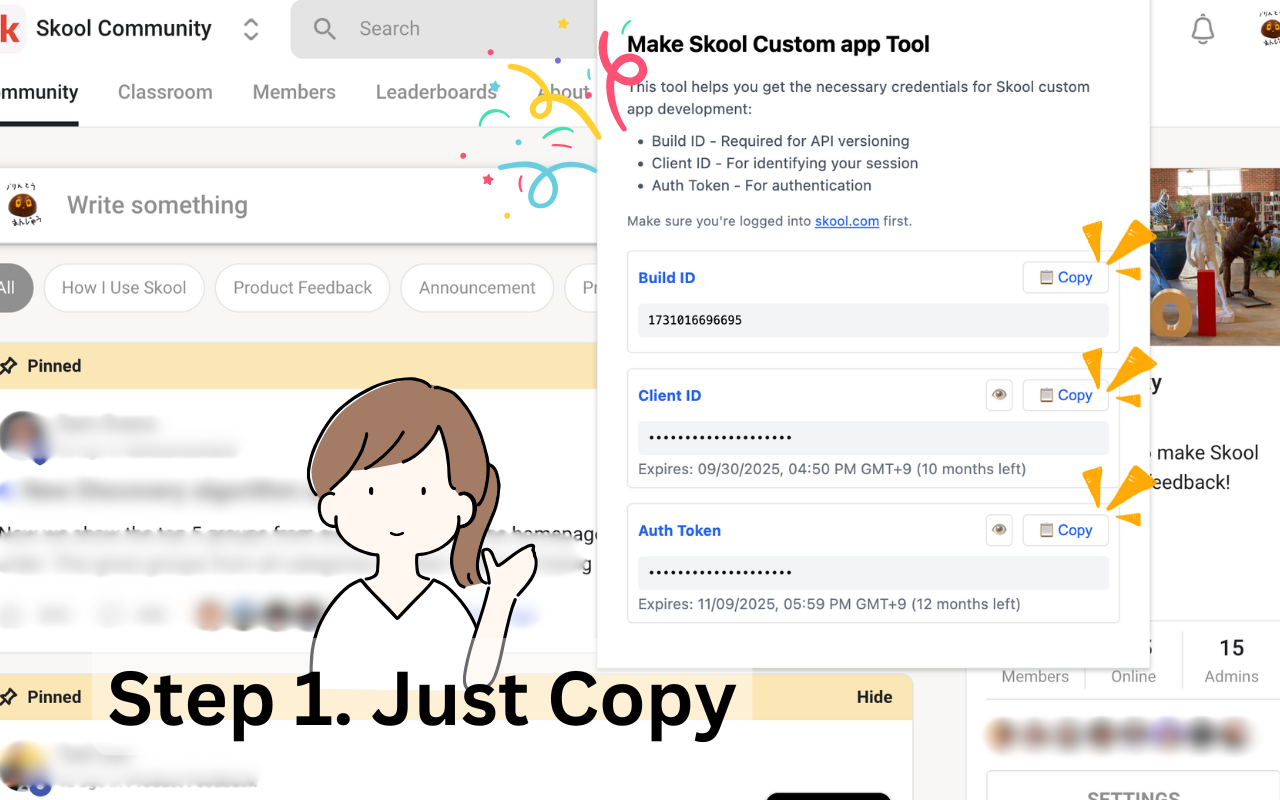Click the Write something post box

pyautogui.click(x=300, y=205)
